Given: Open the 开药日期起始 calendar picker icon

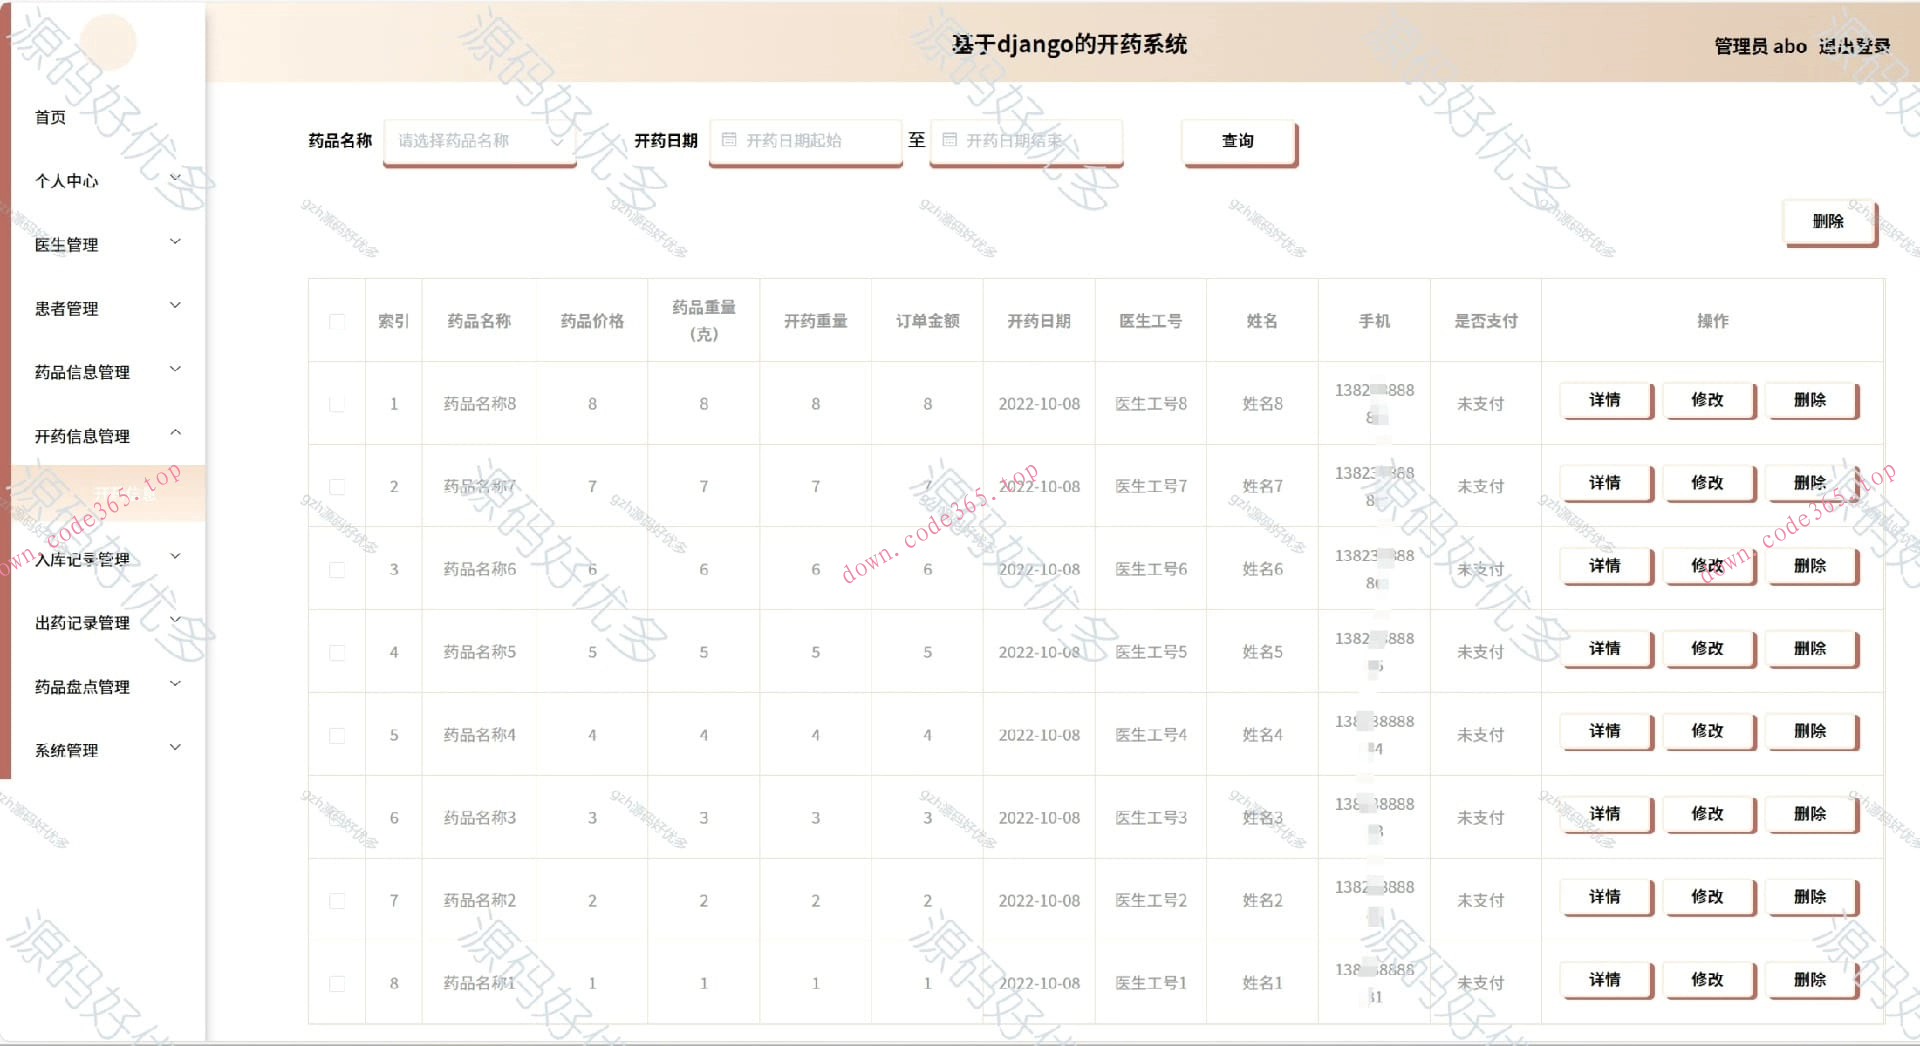Looking at the screenshot, I should click(x=729, y=140).
